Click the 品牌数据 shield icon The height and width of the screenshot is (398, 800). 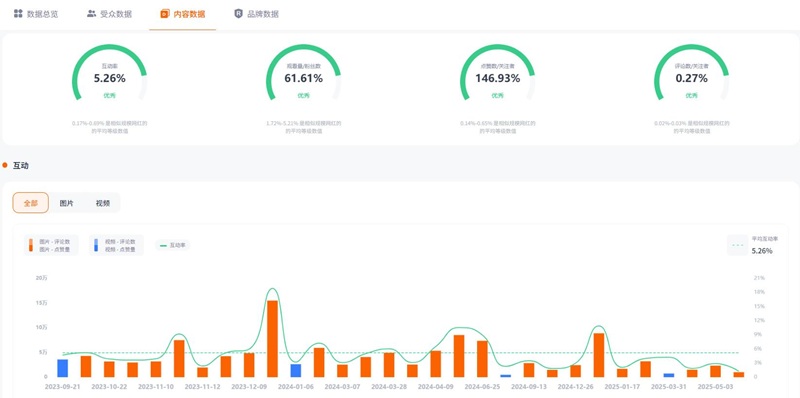click(x=238, y=13)
